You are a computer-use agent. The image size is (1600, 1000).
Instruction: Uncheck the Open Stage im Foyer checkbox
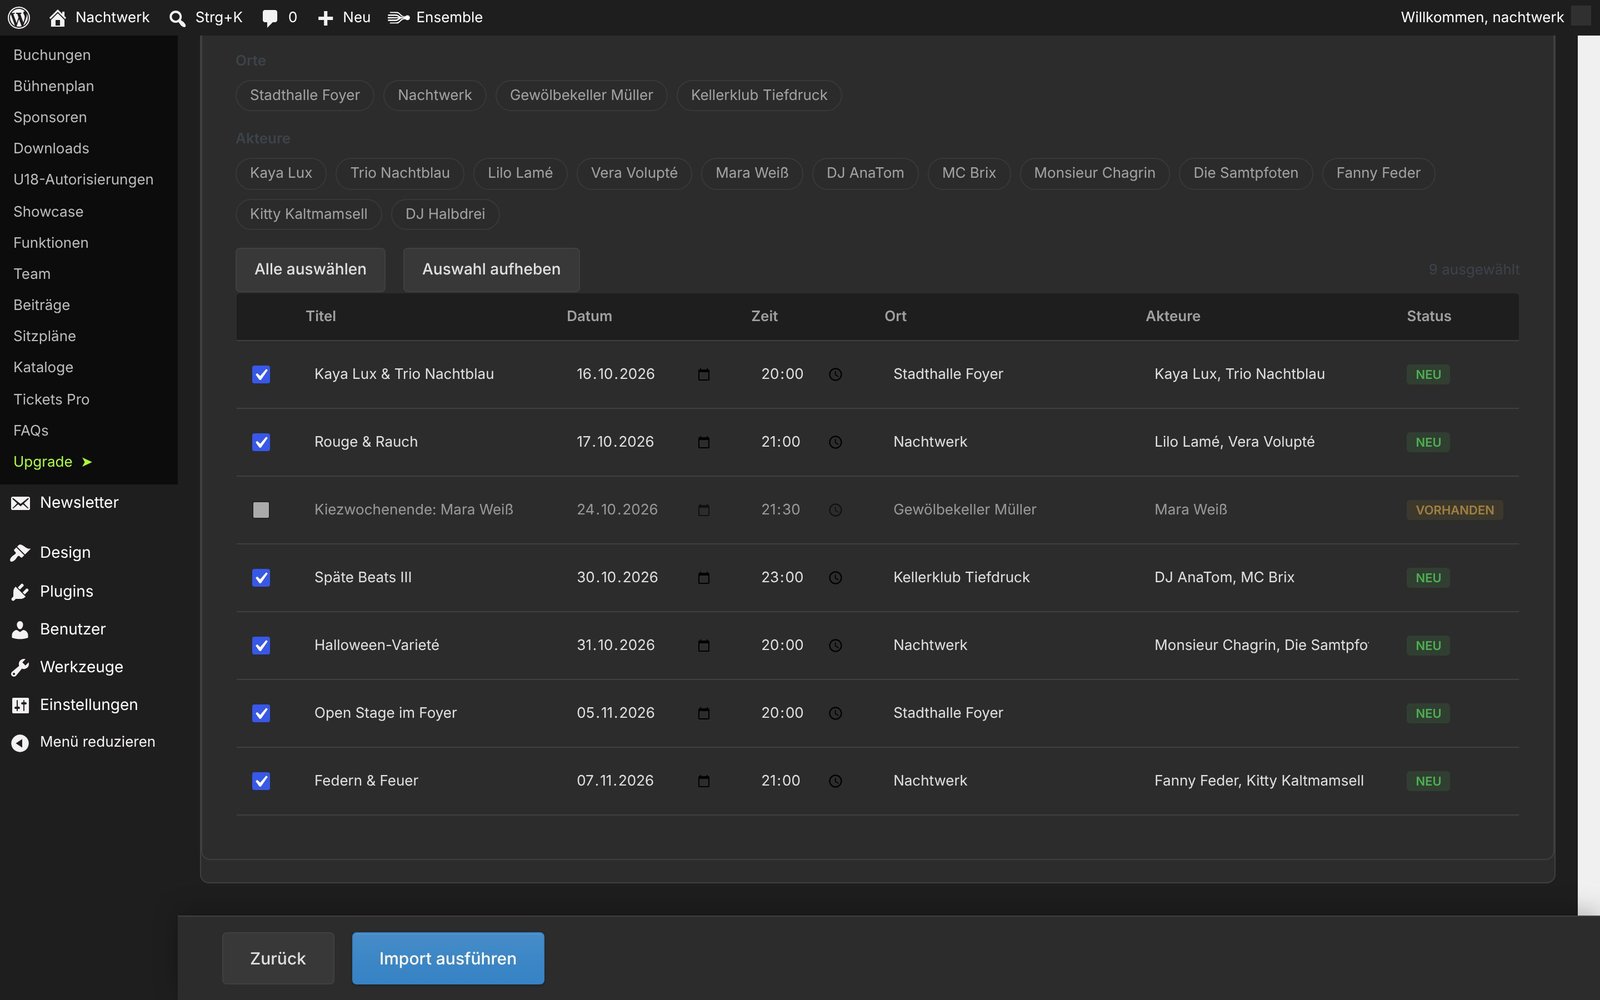[261, 713]
